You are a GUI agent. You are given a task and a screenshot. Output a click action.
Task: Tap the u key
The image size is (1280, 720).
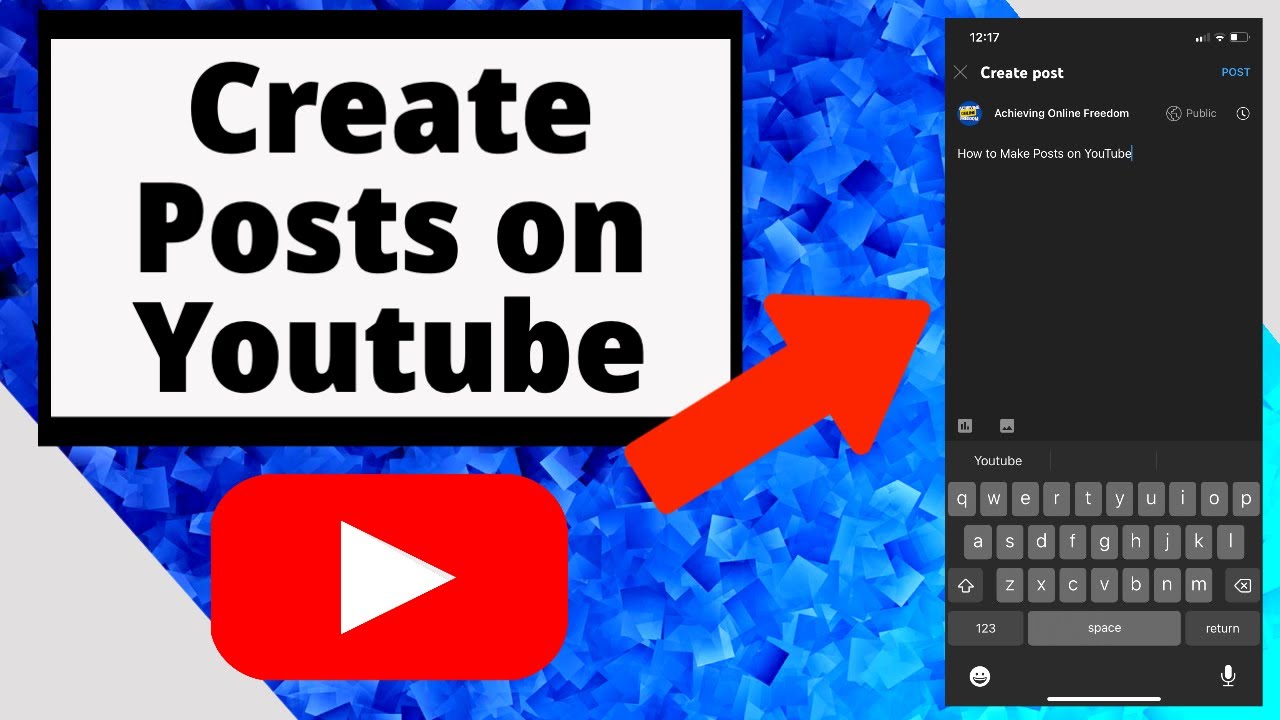click(1151, 498)
